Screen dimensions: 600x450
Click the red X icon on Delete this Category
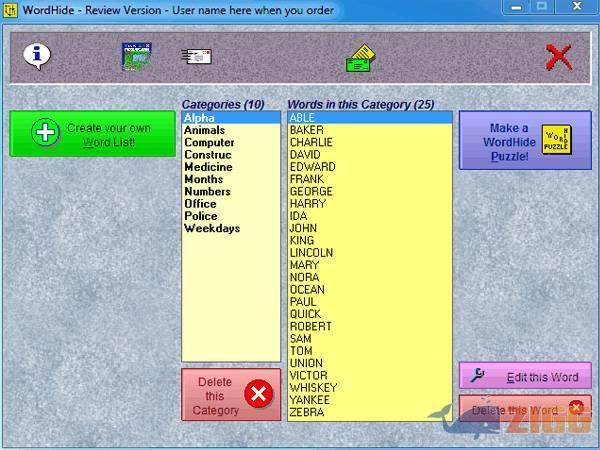[x=258, y=394]
